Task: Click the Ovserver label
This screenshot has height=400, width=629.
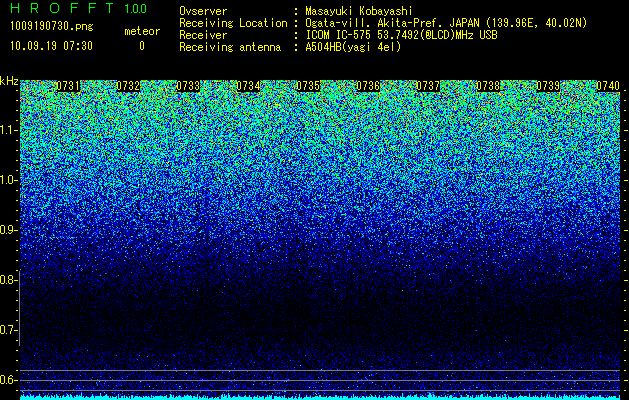Action: click(x=203, y=11)
